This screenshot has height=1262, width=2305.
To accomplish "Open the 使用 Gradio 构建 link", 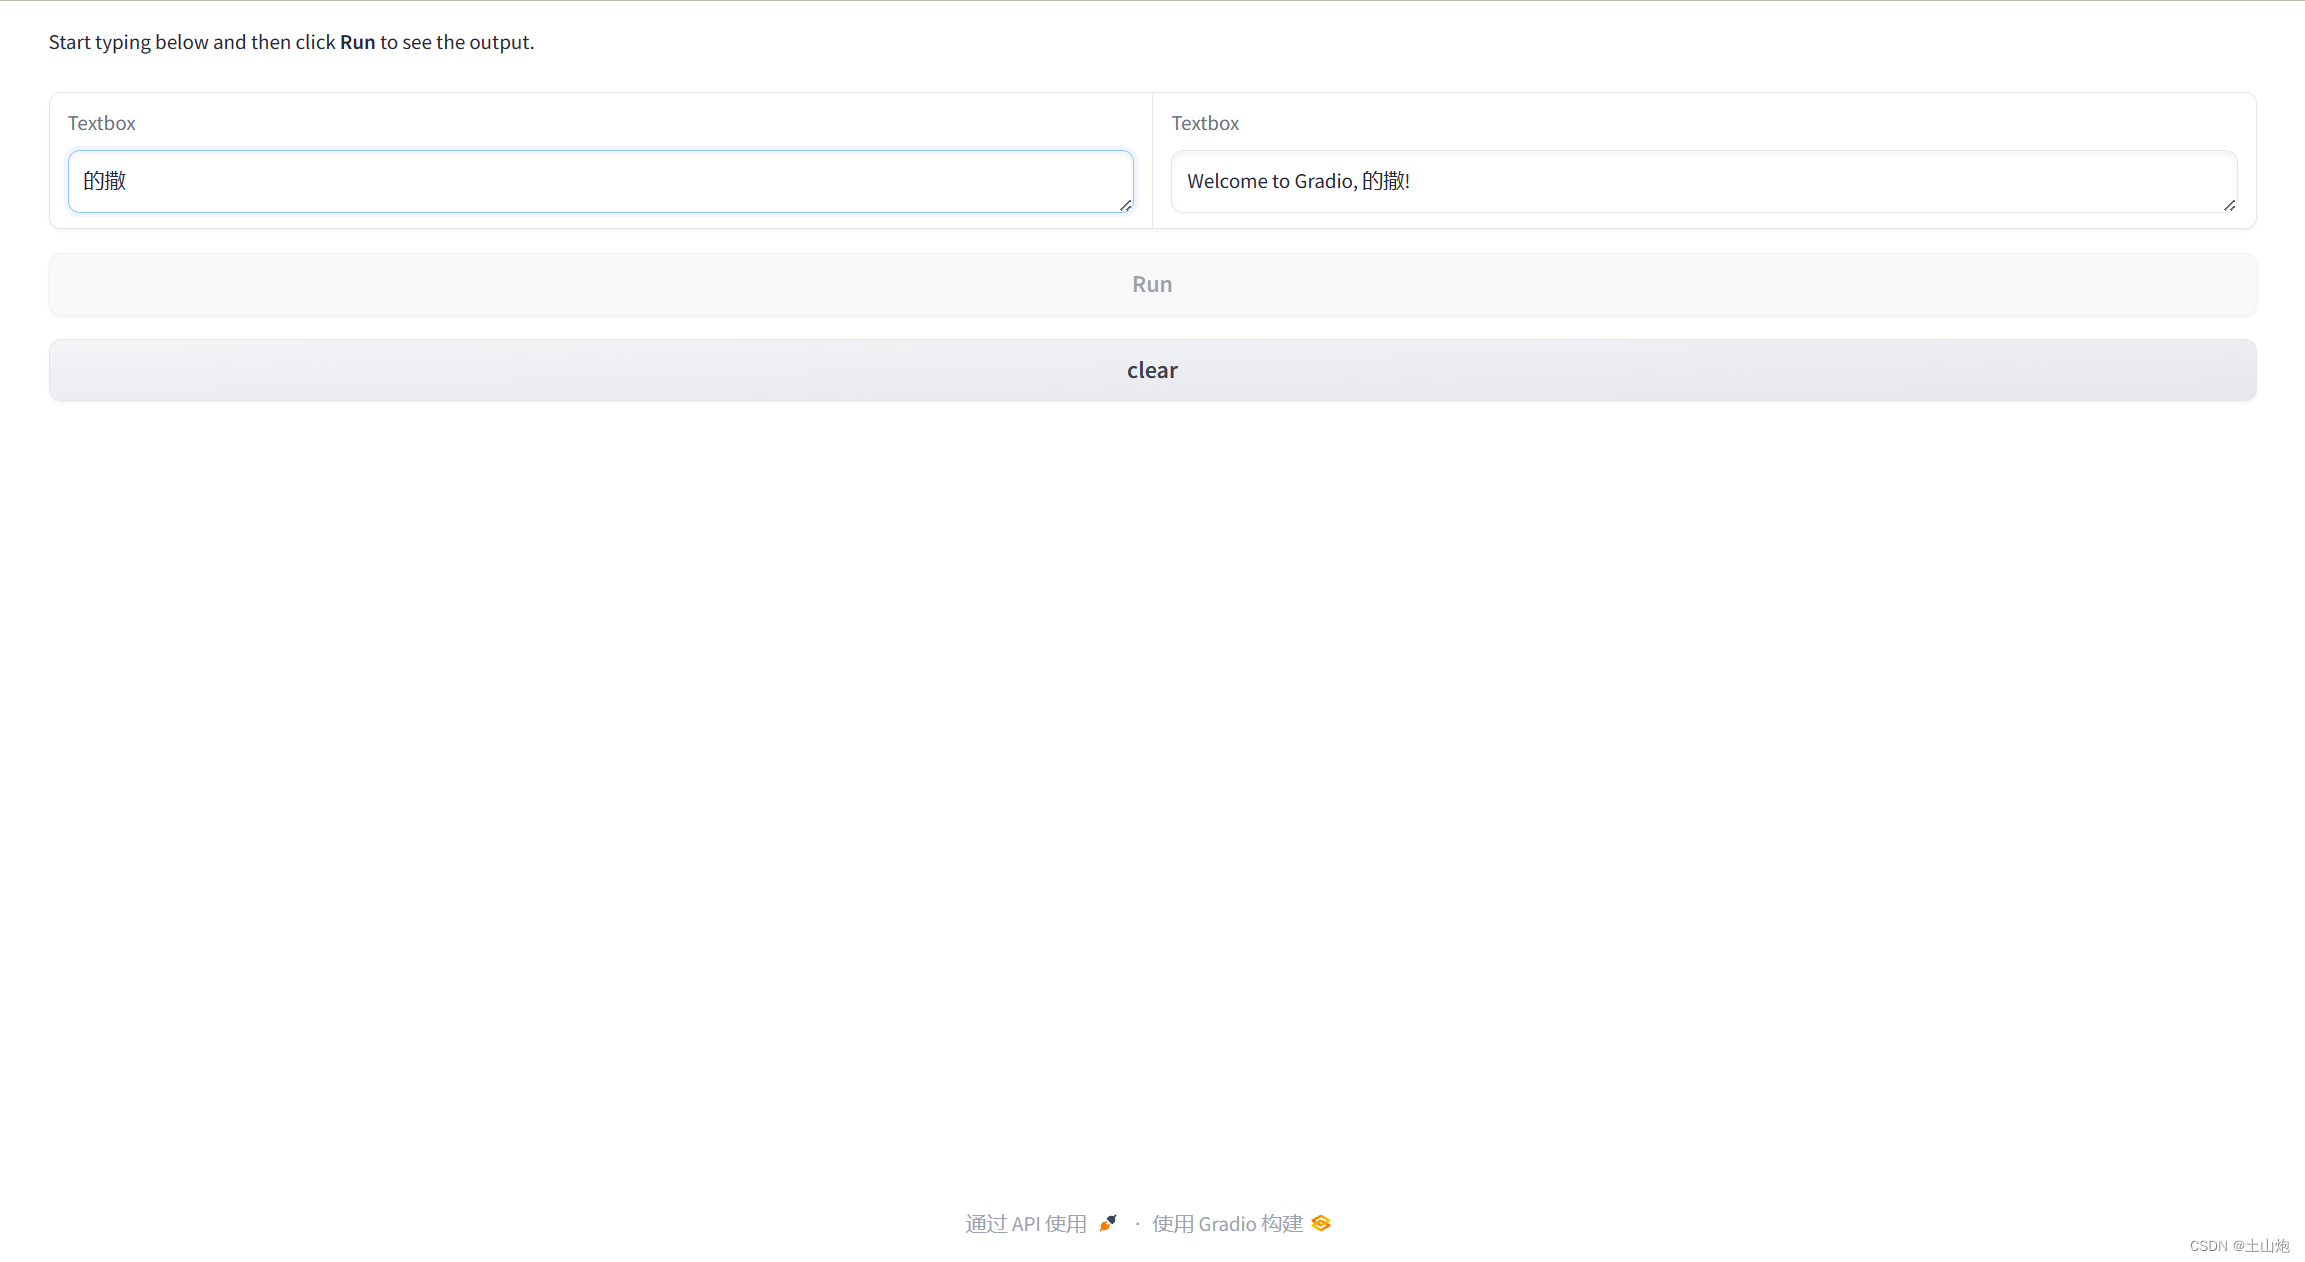I will coord(1226,1223).
